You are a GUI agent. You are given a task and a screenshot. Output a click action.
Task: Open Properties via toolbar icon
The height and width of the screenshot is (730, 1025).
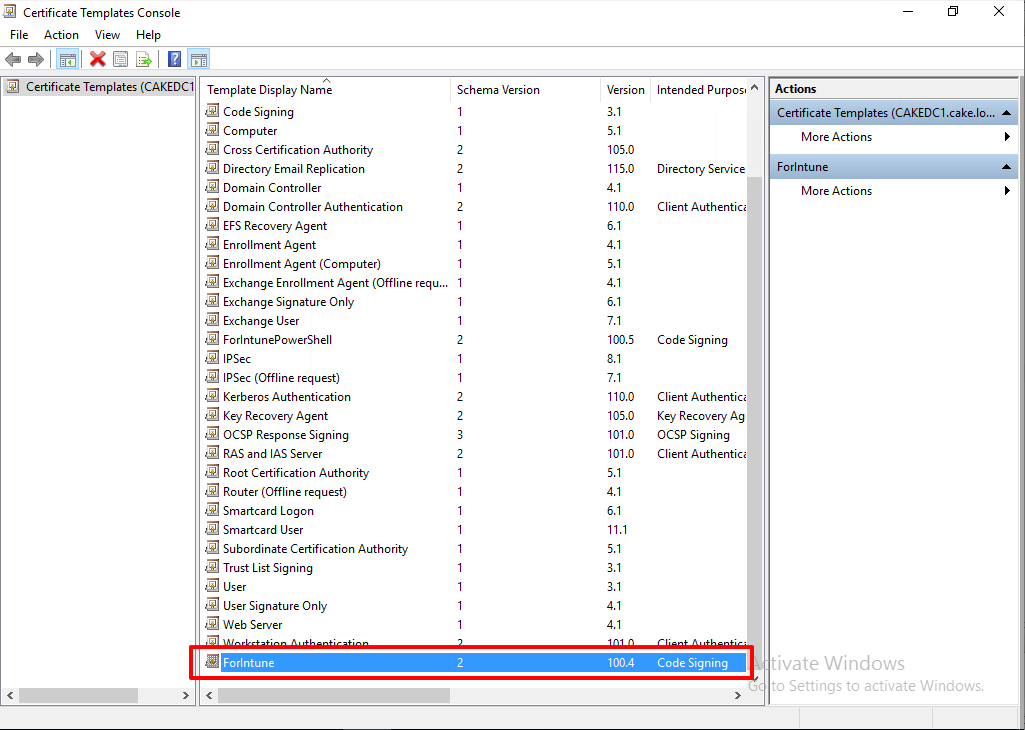[x=120, y=59]
